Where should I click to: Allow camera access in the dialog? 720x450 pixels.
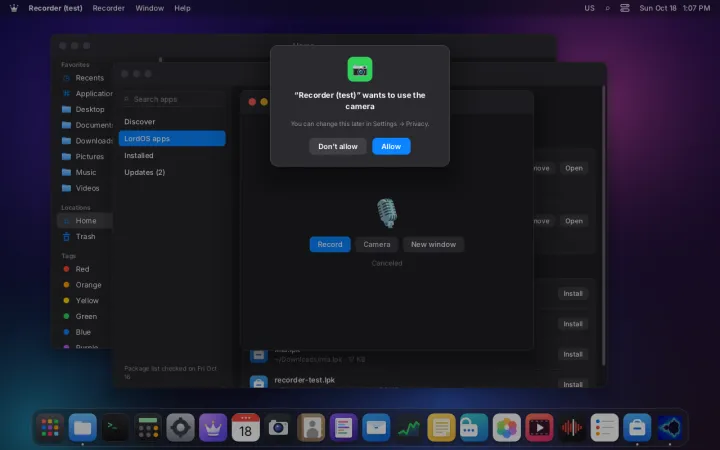[x=391, y=146]
